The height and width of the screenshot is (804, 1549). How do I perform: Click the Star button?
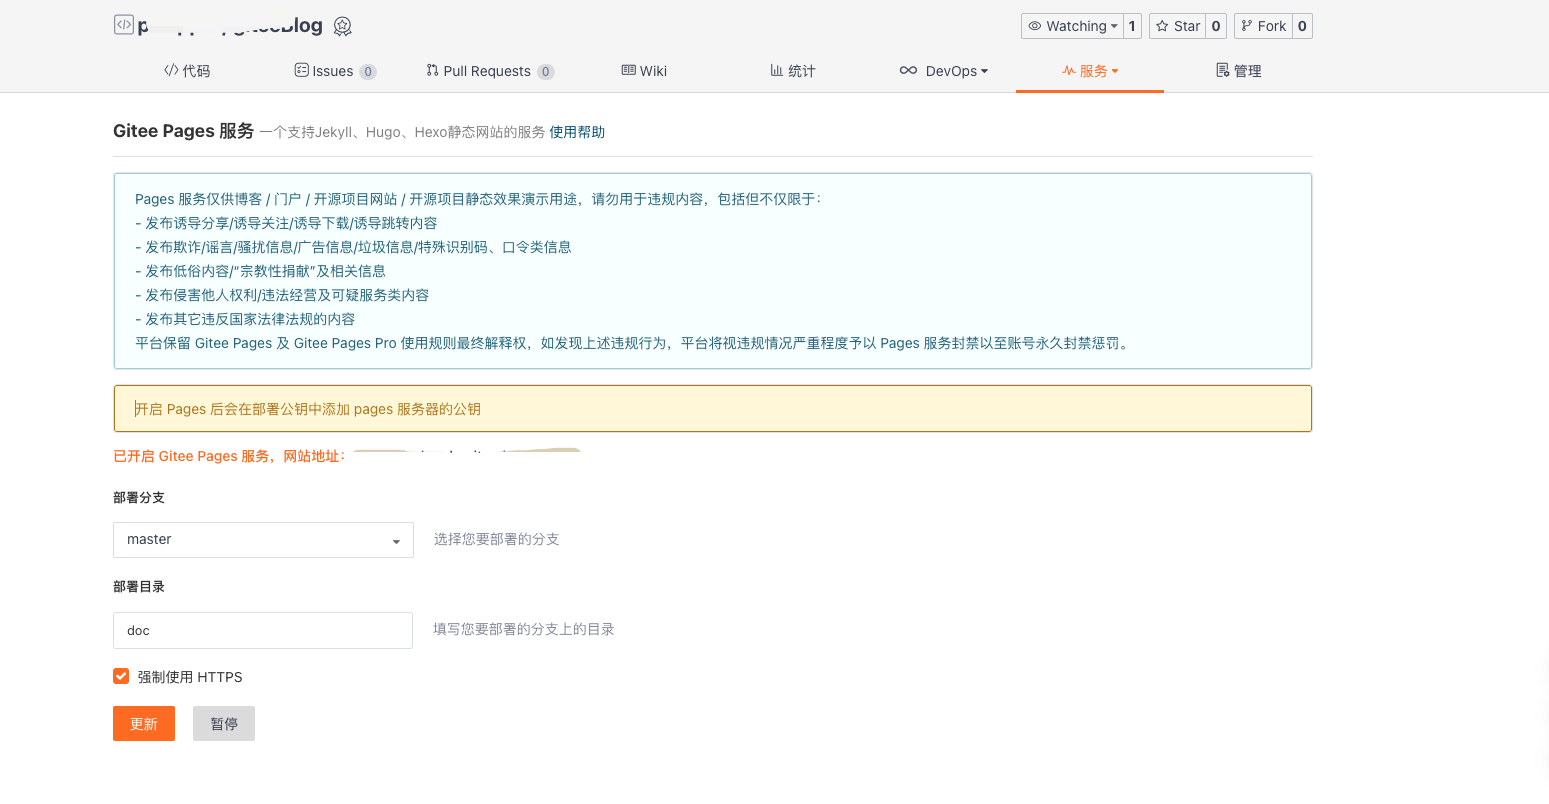point(1177,26)
